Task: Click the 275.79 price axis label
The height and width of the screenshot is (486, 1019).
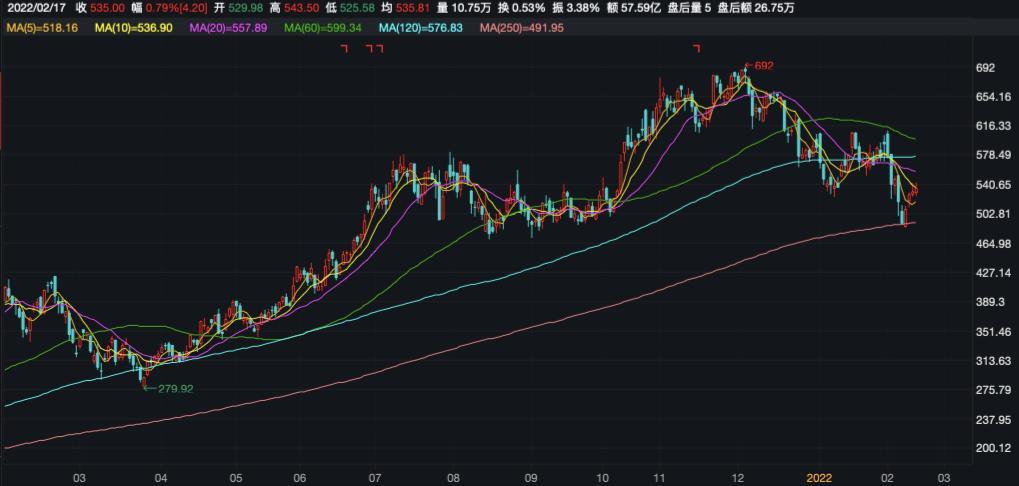Action: [992, 390]
